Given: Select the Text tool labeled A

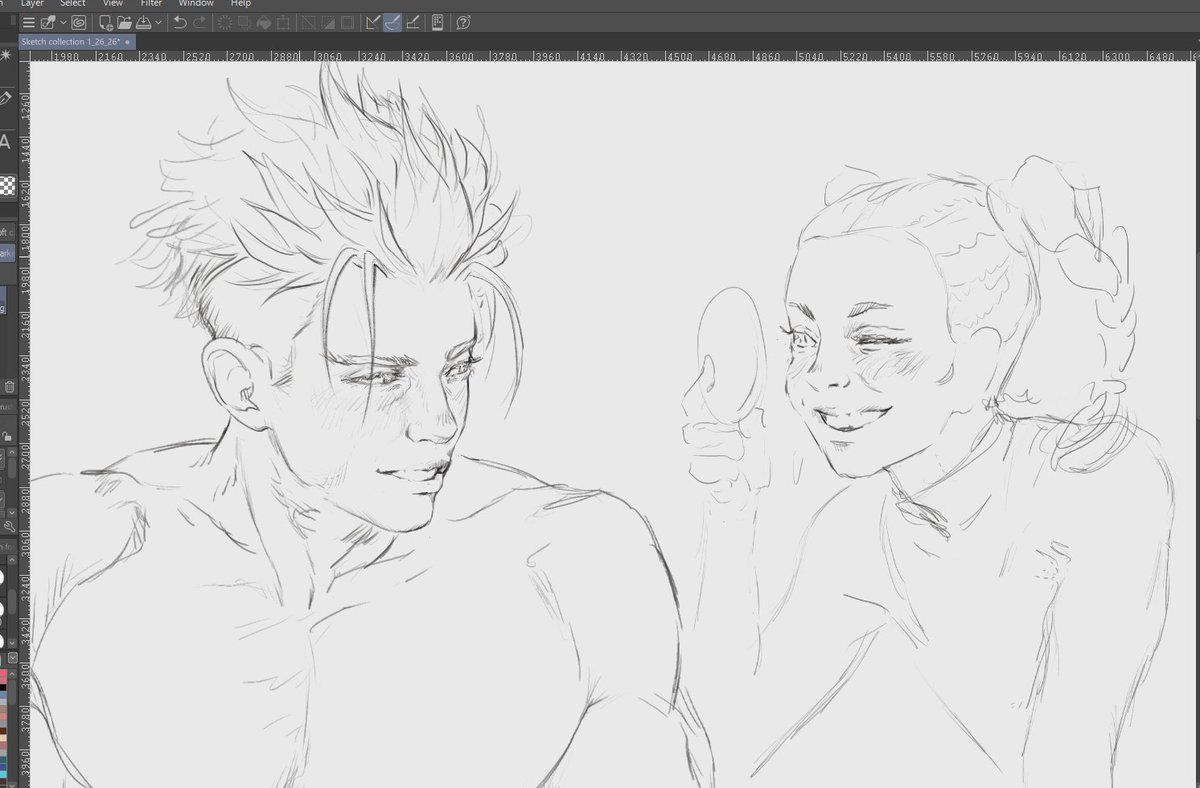Looking at the screenshot, I should [5, 142].
